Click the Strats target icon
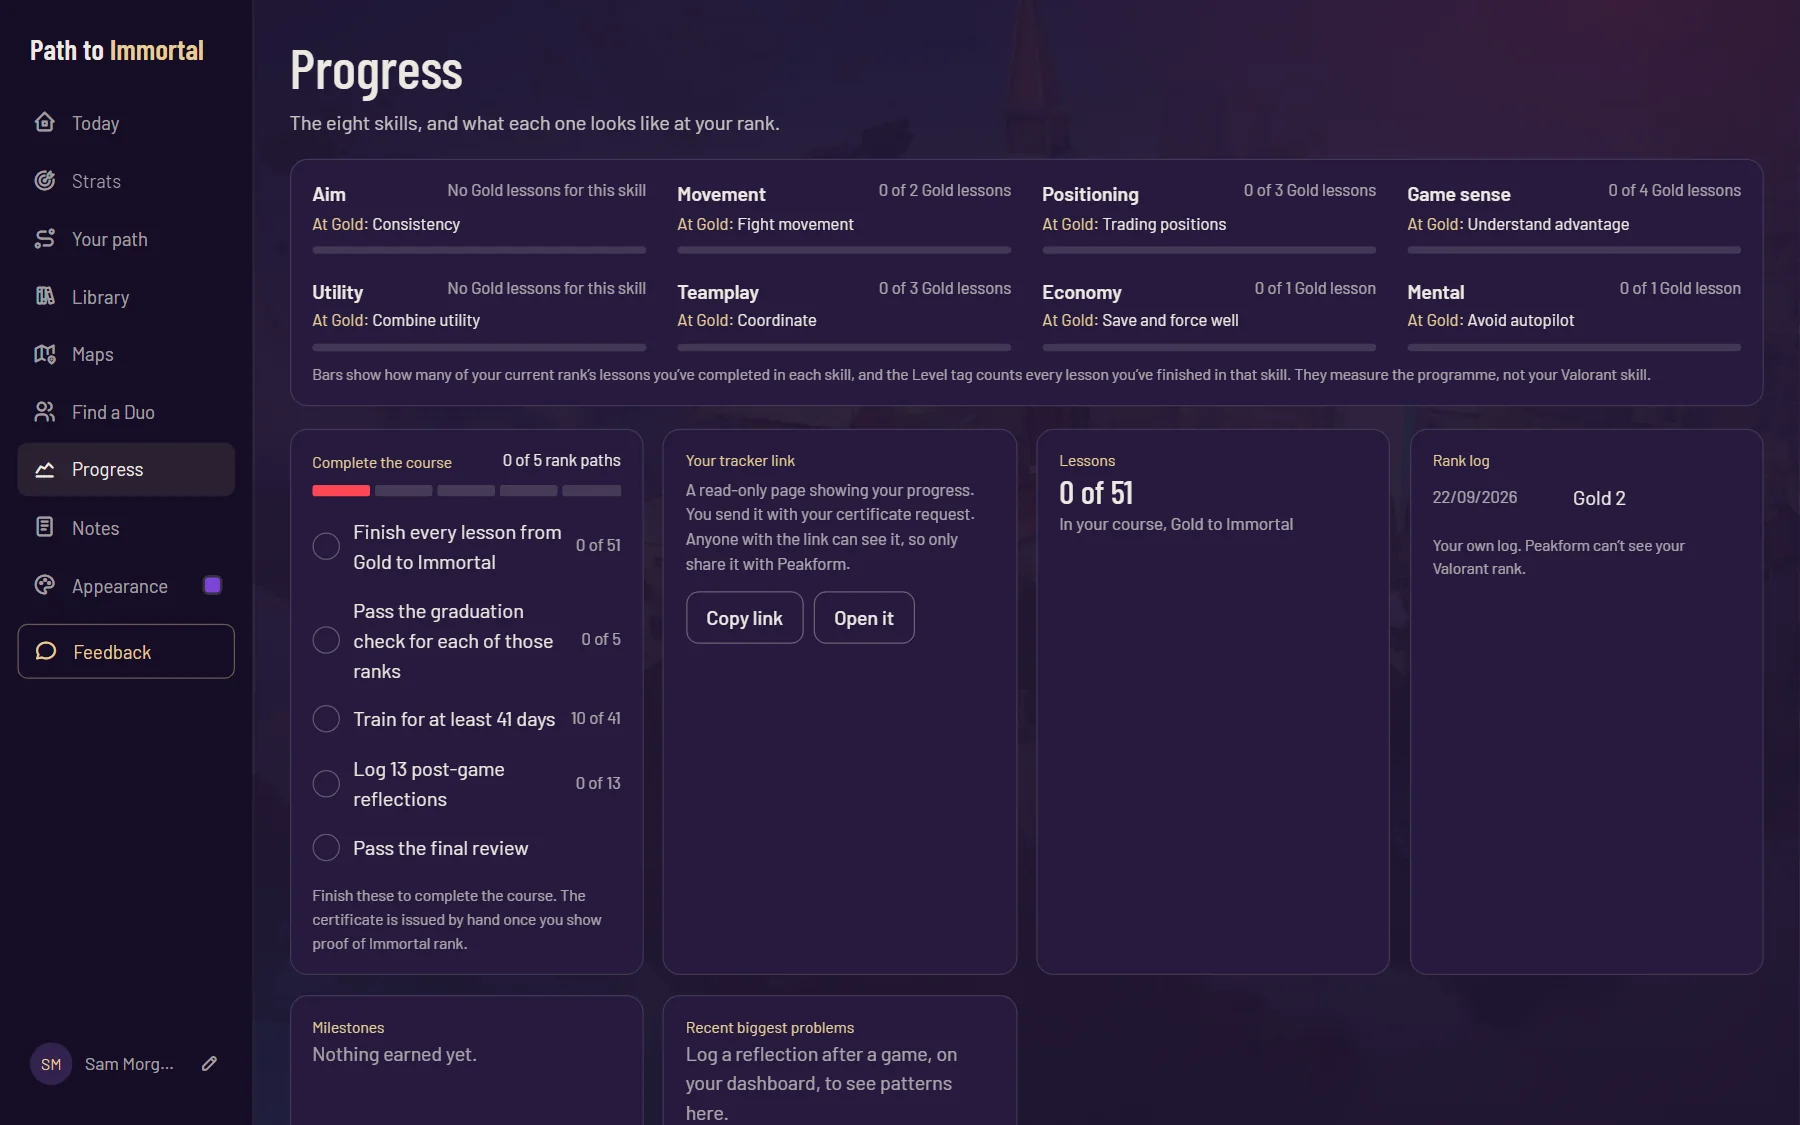 coord(45,180)
